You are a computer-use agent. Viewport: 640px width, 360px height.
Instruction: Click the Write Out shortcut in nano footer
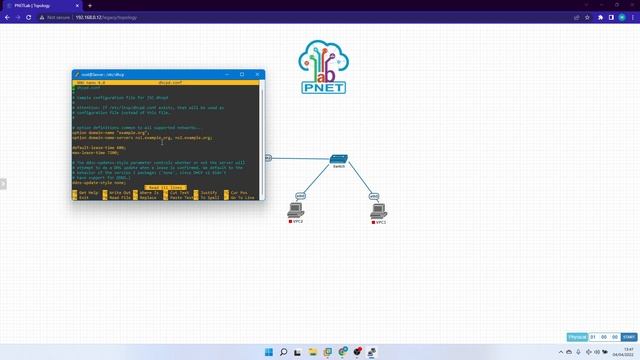pos(116,193)
